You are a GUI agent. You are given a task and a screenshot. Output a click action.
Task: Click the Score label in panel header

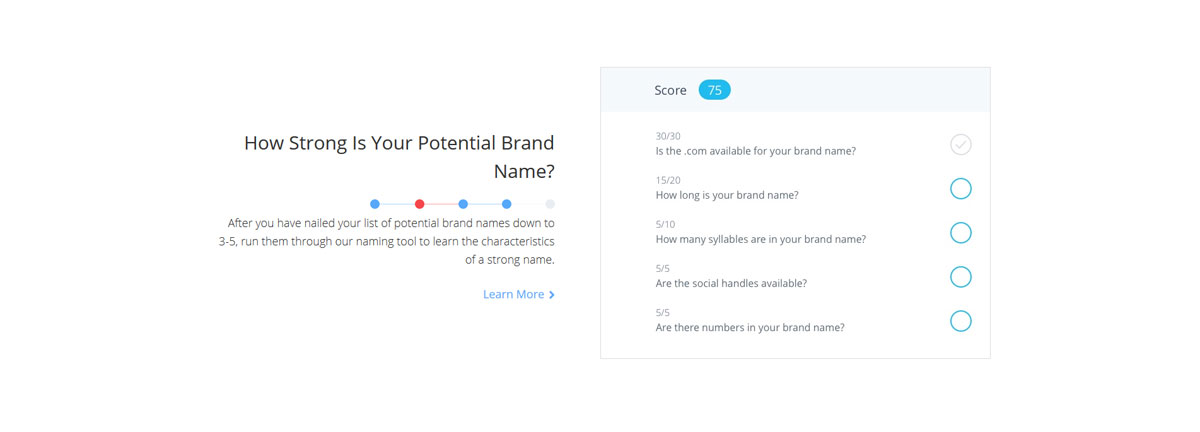tap(670, 90)
